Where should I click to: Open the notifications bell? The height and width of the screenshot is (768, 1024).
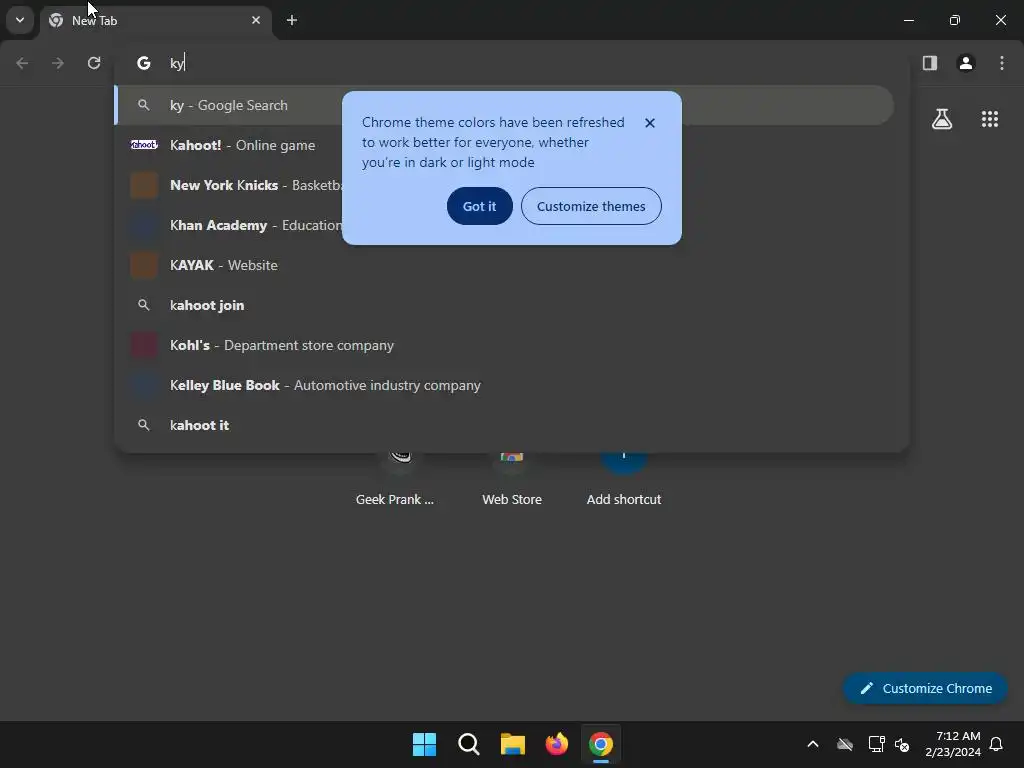pyautogui.click(x=997, y=744)
